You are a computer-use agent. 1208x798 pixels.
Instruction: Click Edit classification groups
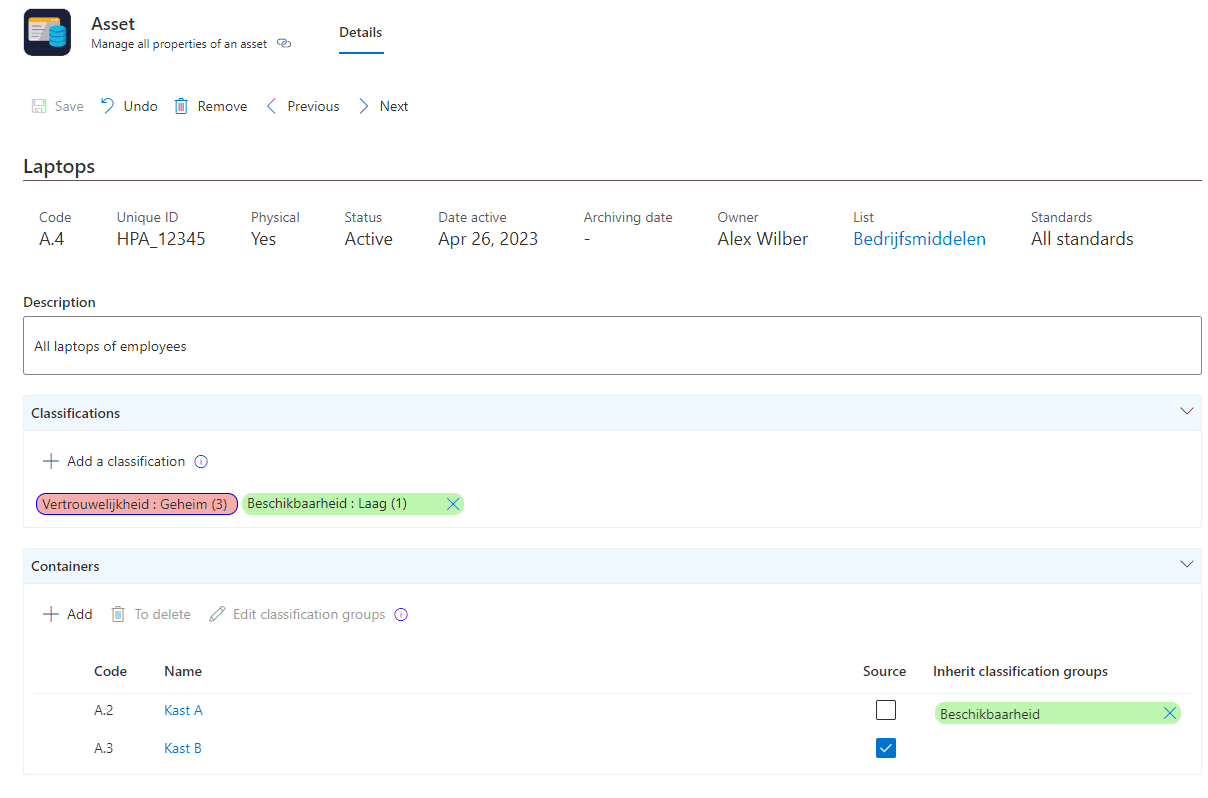[308, 614]
